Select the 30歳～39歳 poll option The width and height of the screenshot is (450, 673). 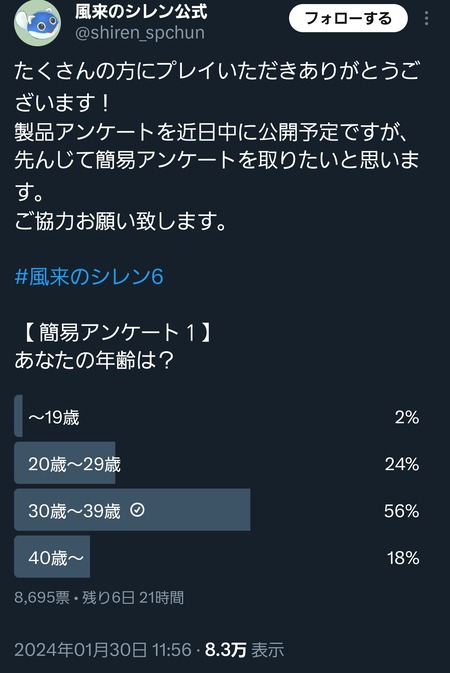click(217, 510)
